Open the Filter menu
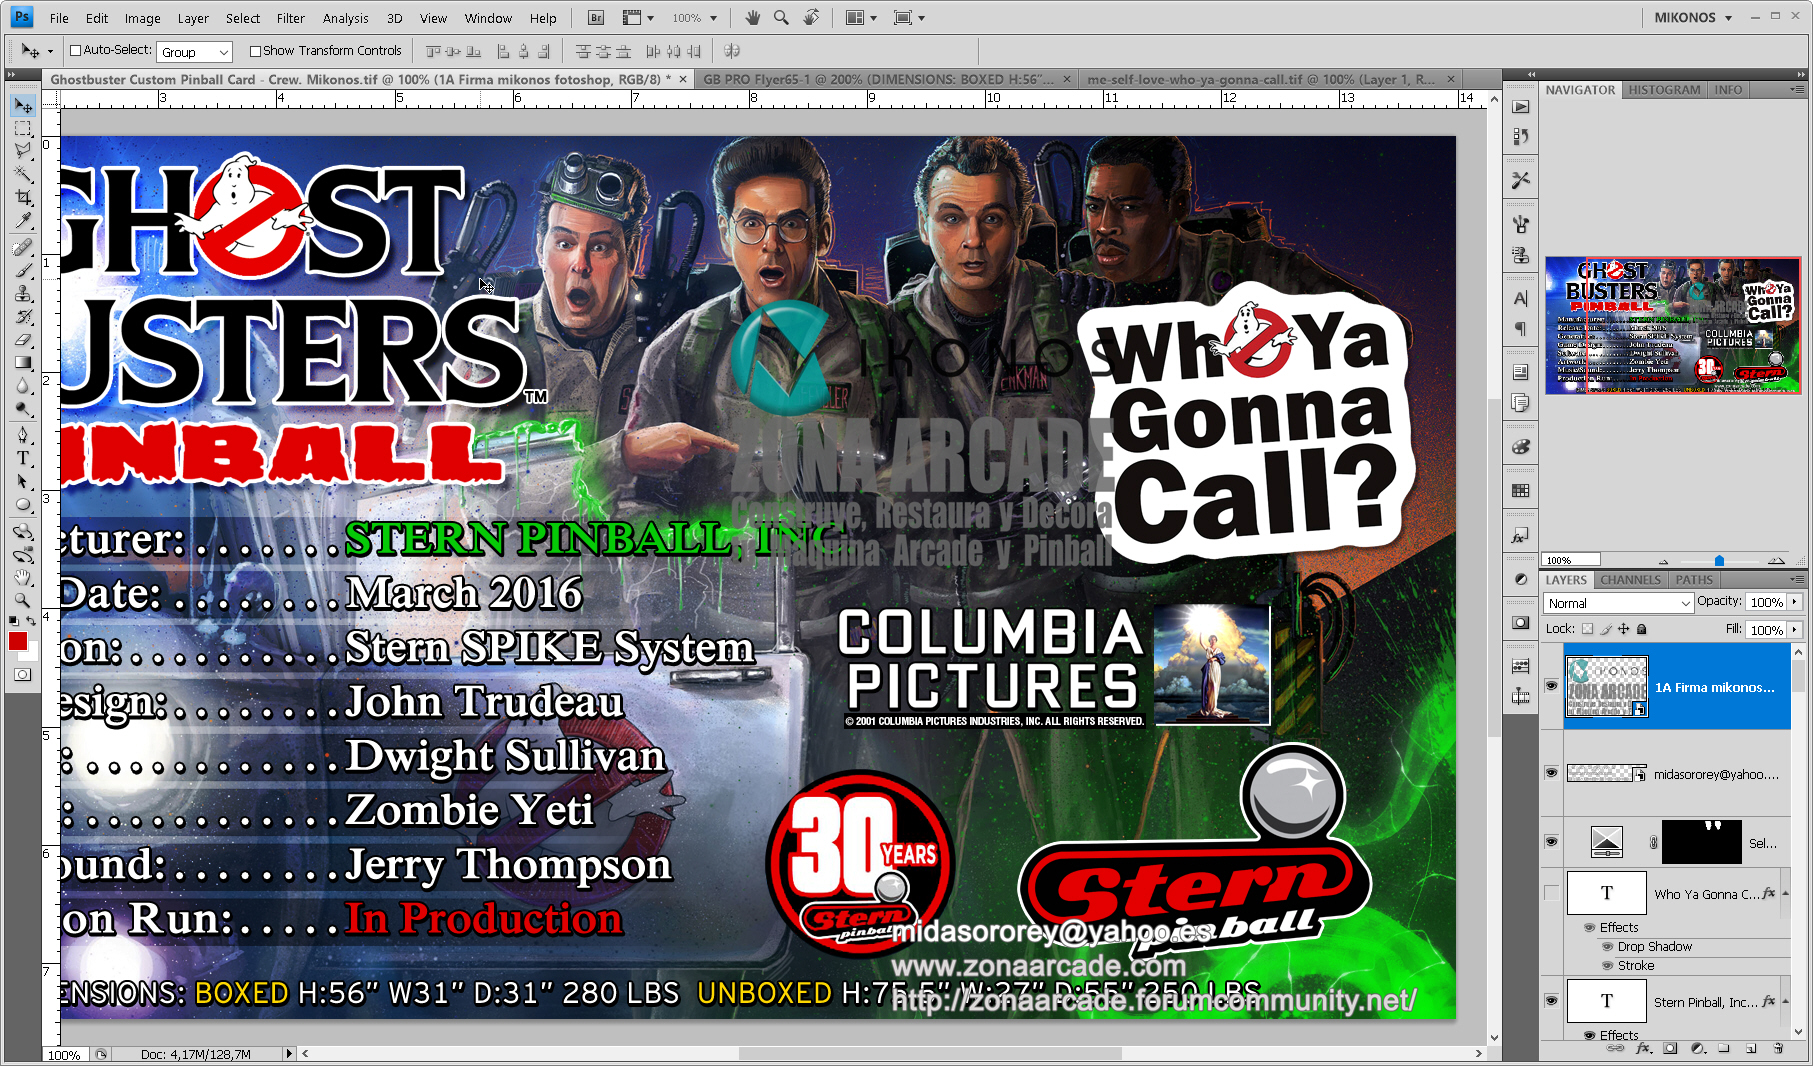This screenshot has width=1813, height=1066. pos(291,18)
